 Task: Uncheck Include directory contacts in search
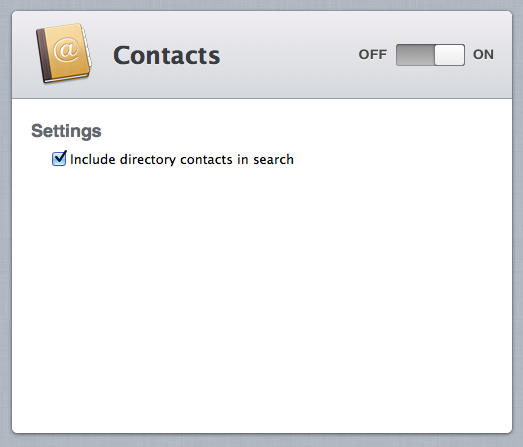coord(59,158)
